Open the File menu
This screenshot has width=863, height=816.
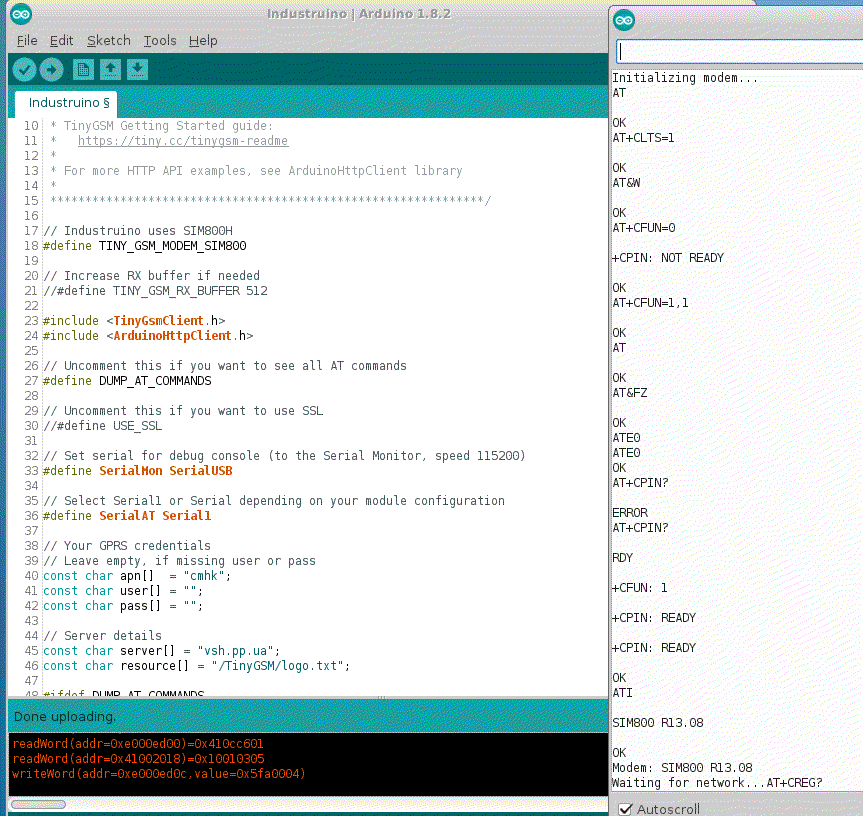click(x=27, y=41)
